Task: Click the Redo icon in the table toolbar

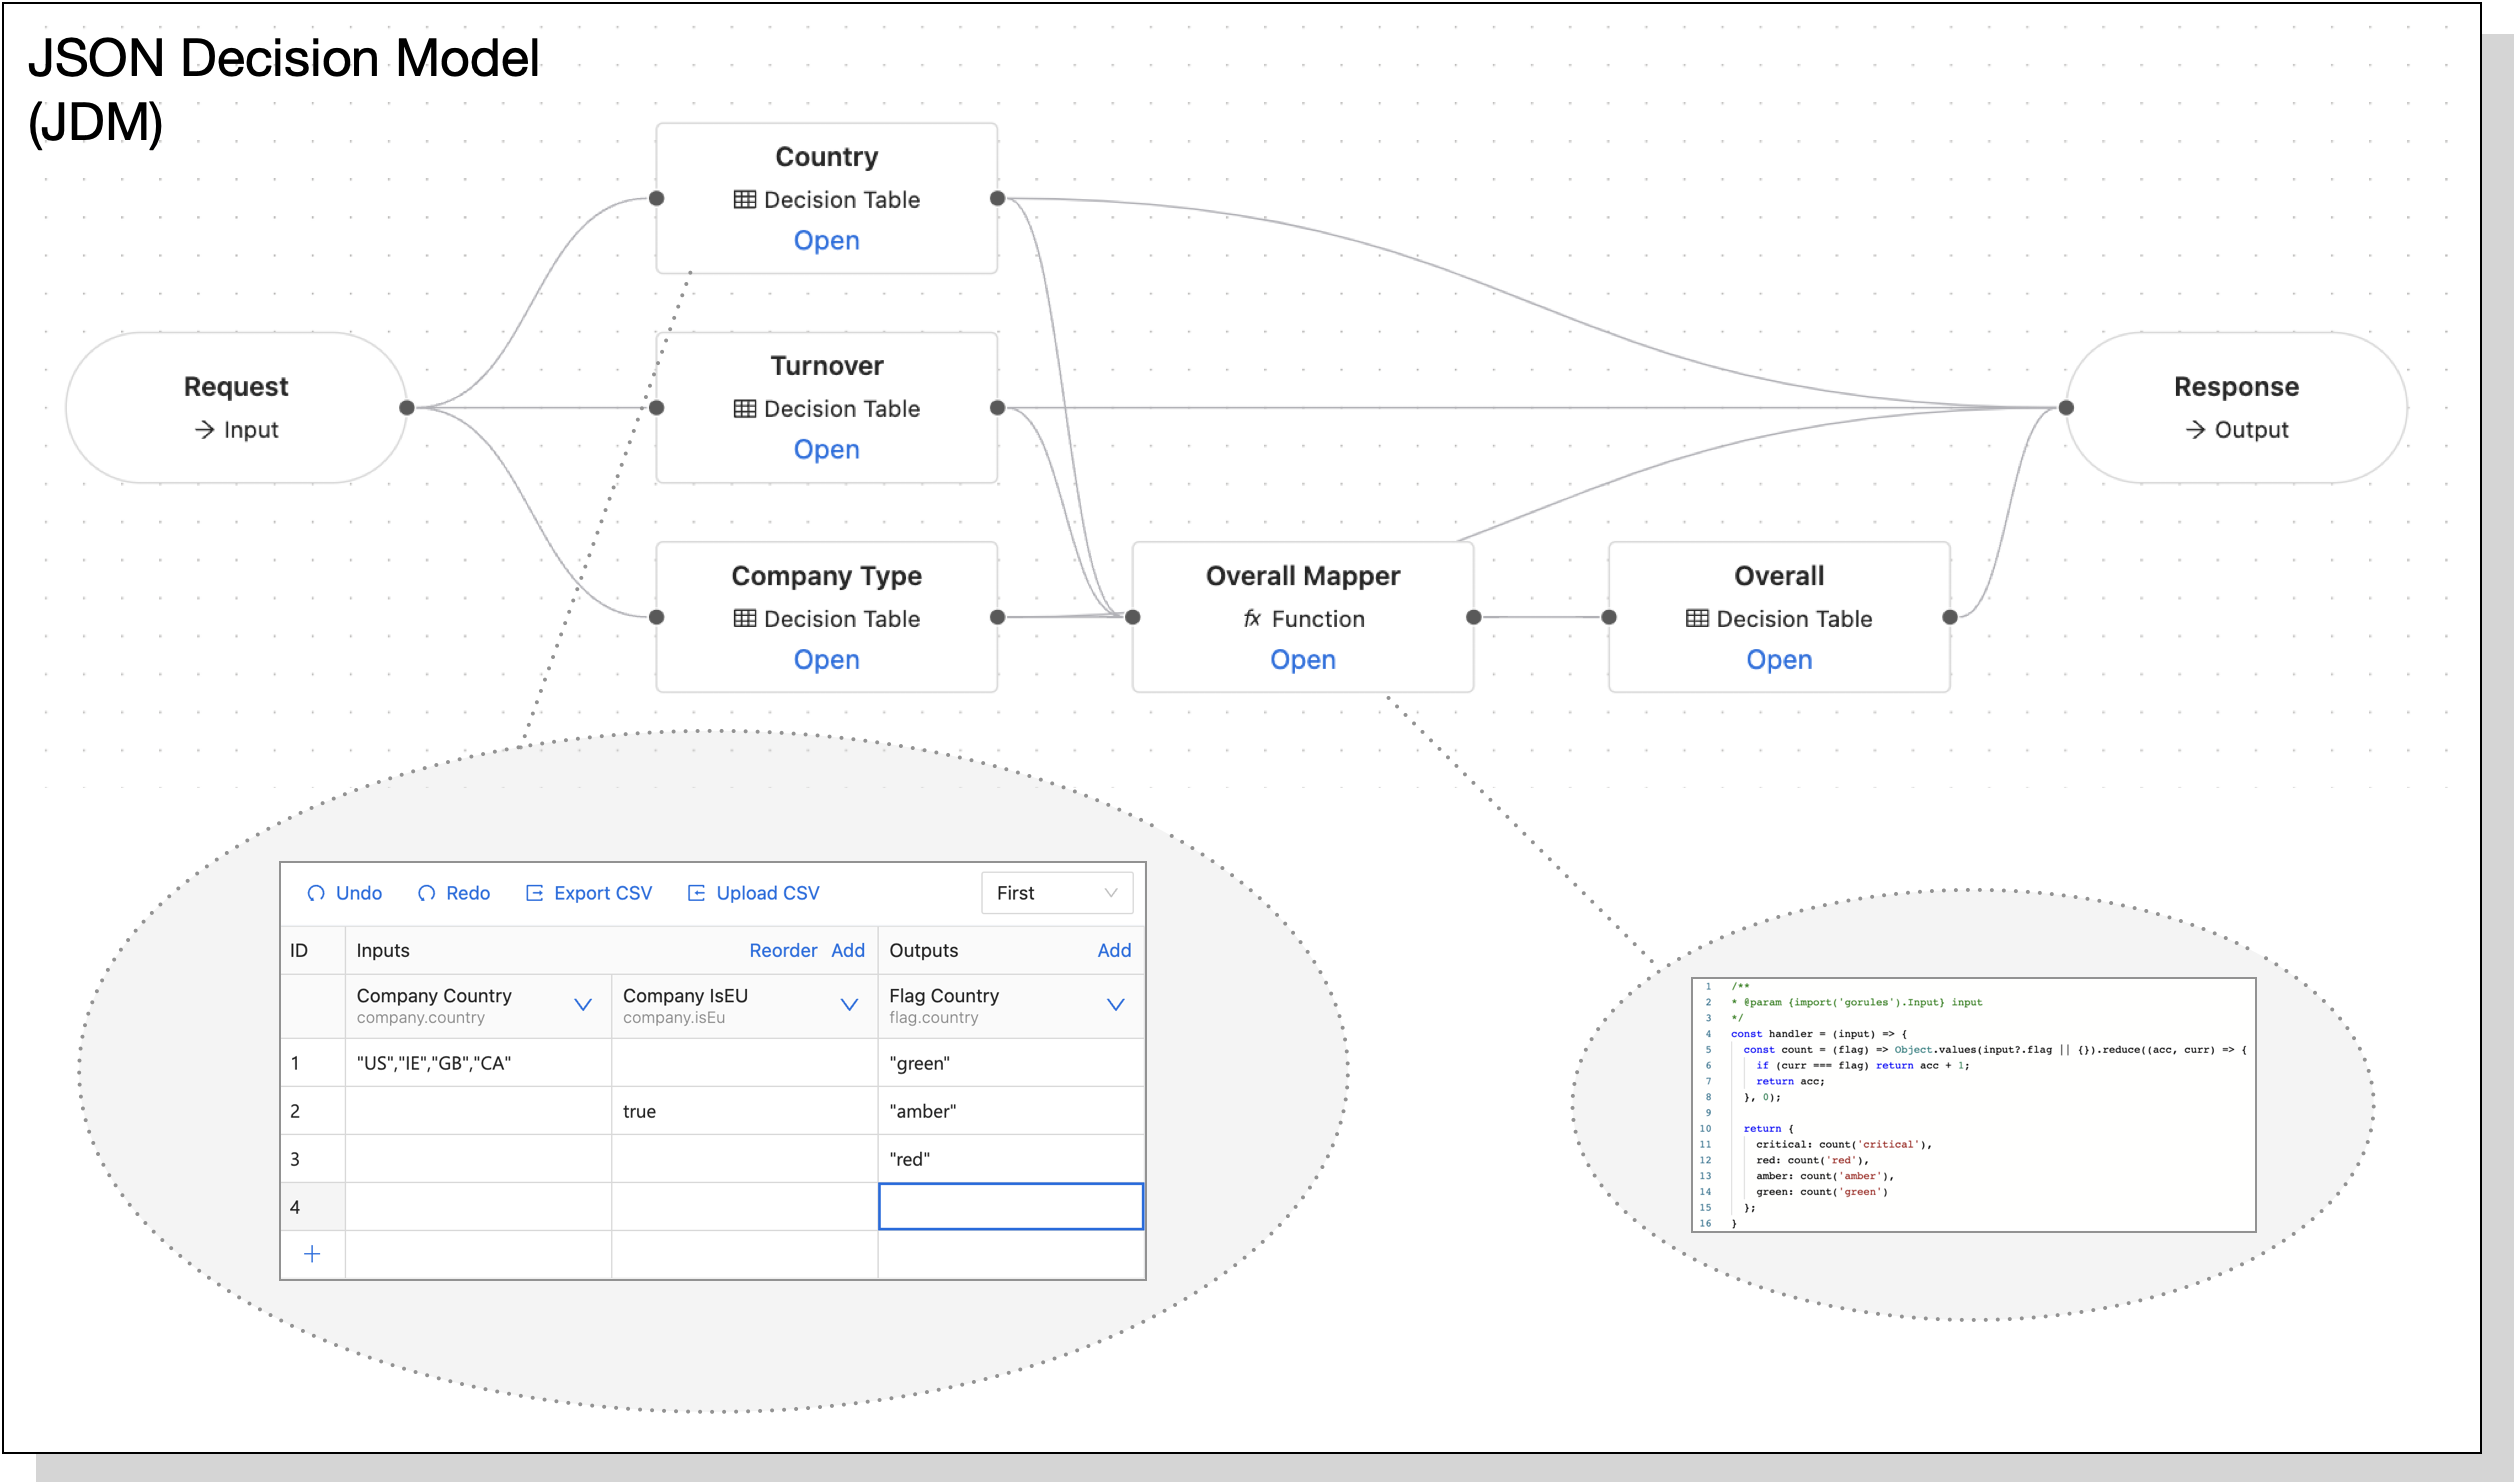Action: 427,893
